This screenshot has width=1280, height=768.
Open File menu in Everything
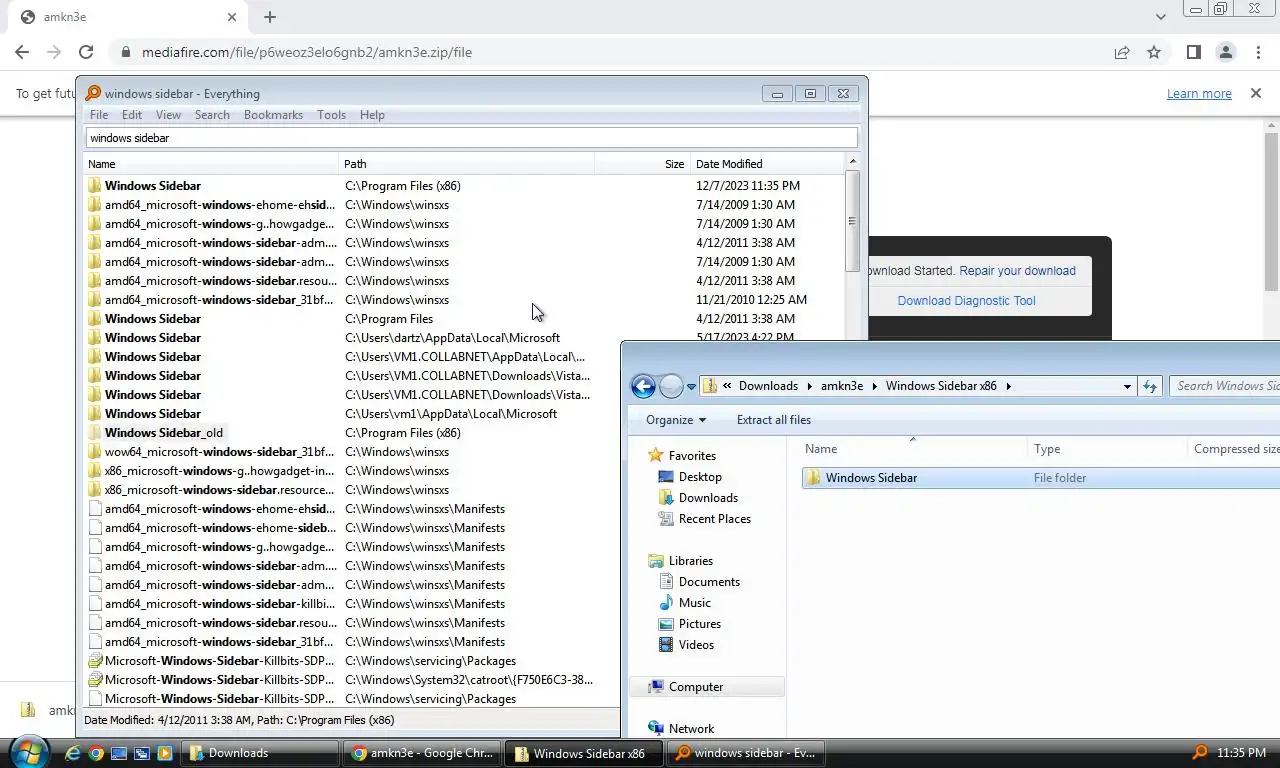coord(99,115)
